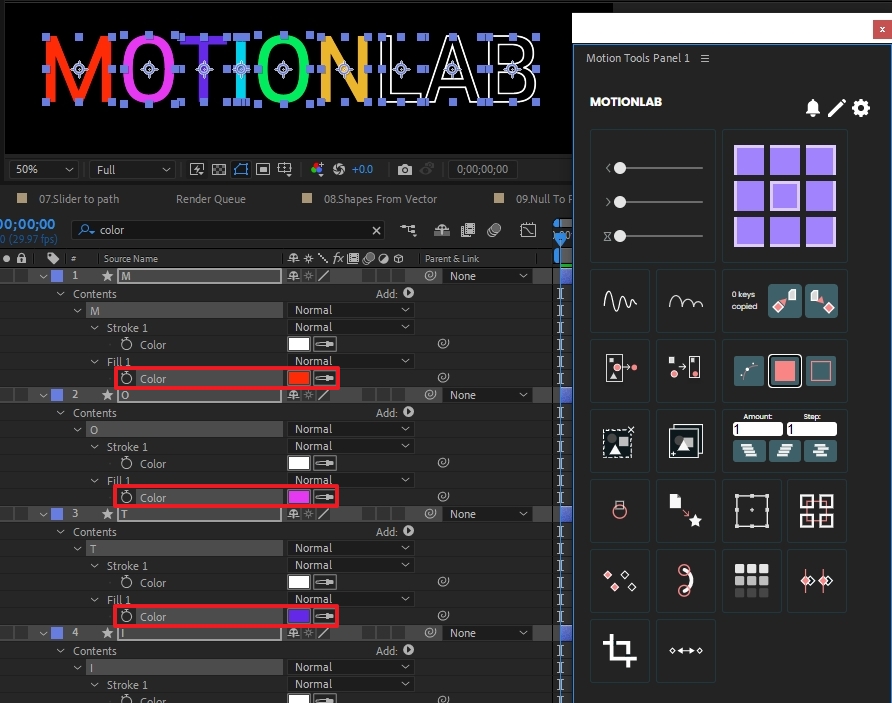
Task: Click the bounding box center point icon
Action: 751,510
